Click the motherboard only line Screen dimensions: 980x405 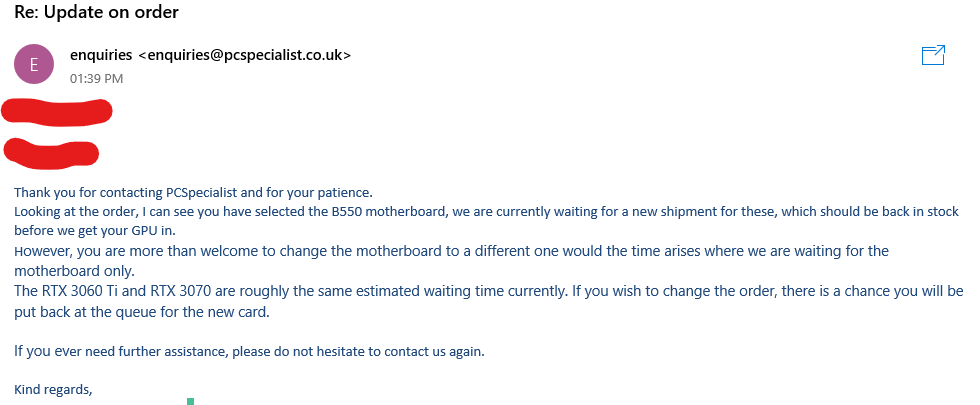[74, 271]
